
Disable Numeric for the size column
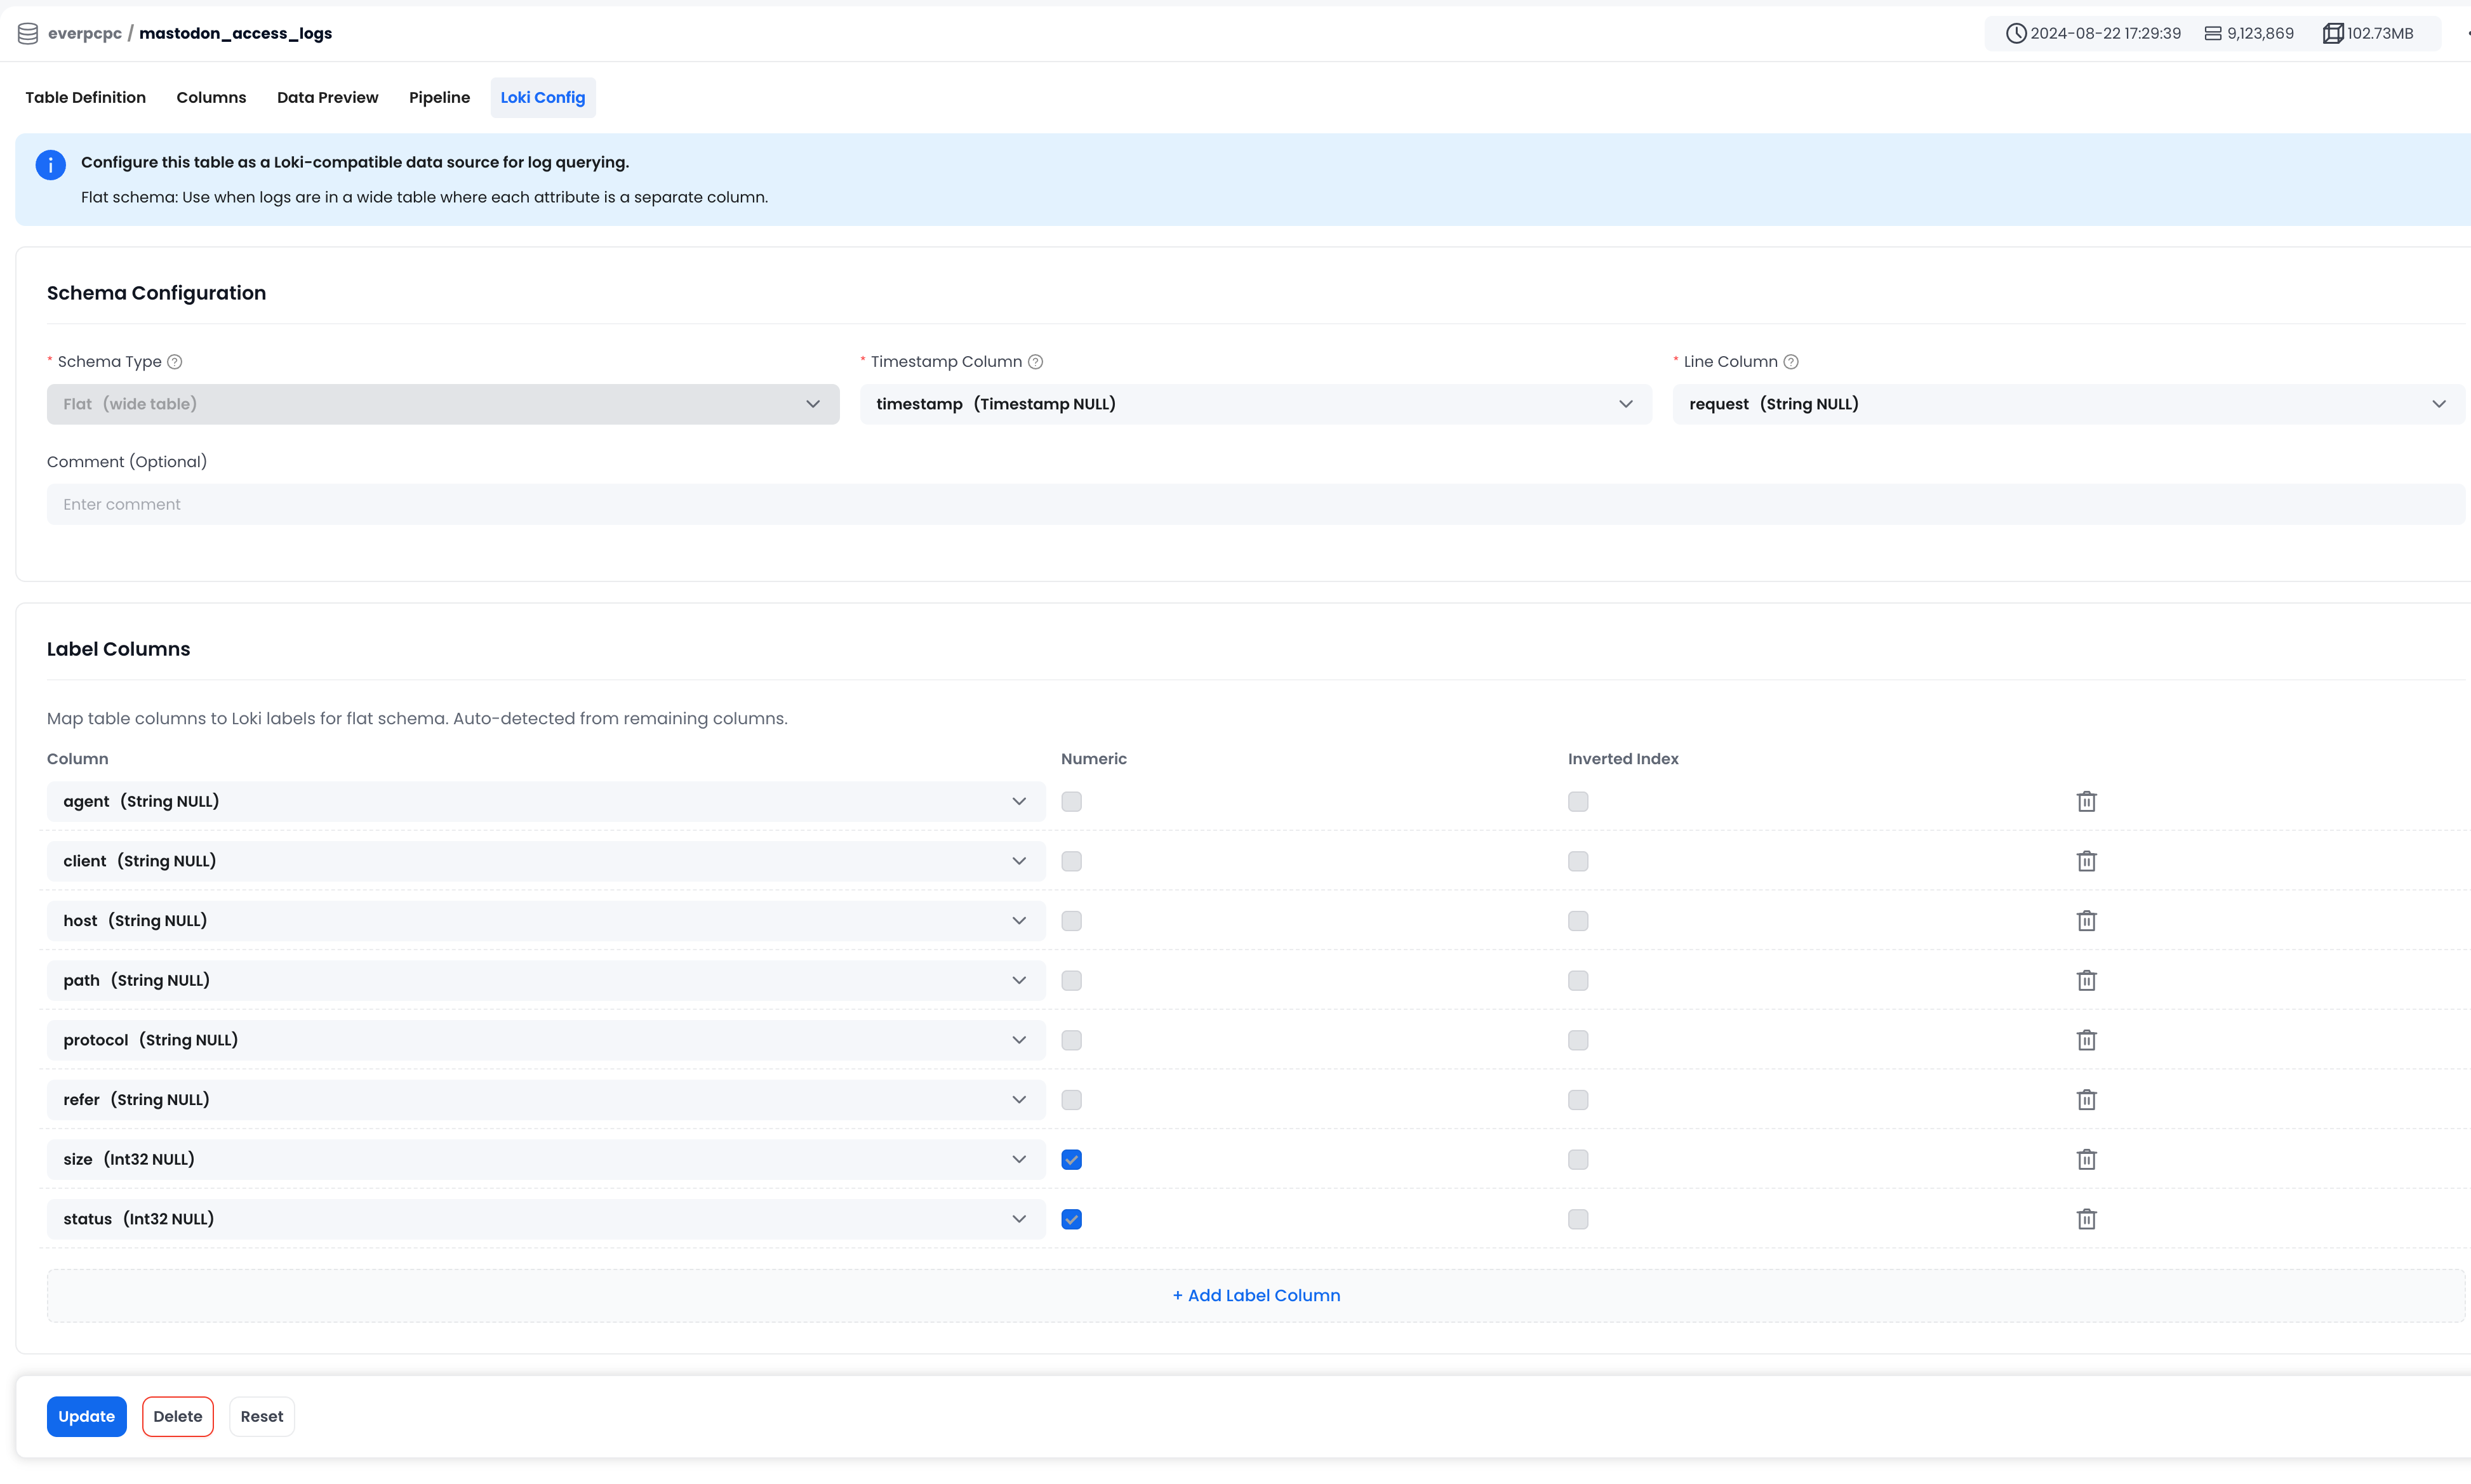coord(1071,1159)
